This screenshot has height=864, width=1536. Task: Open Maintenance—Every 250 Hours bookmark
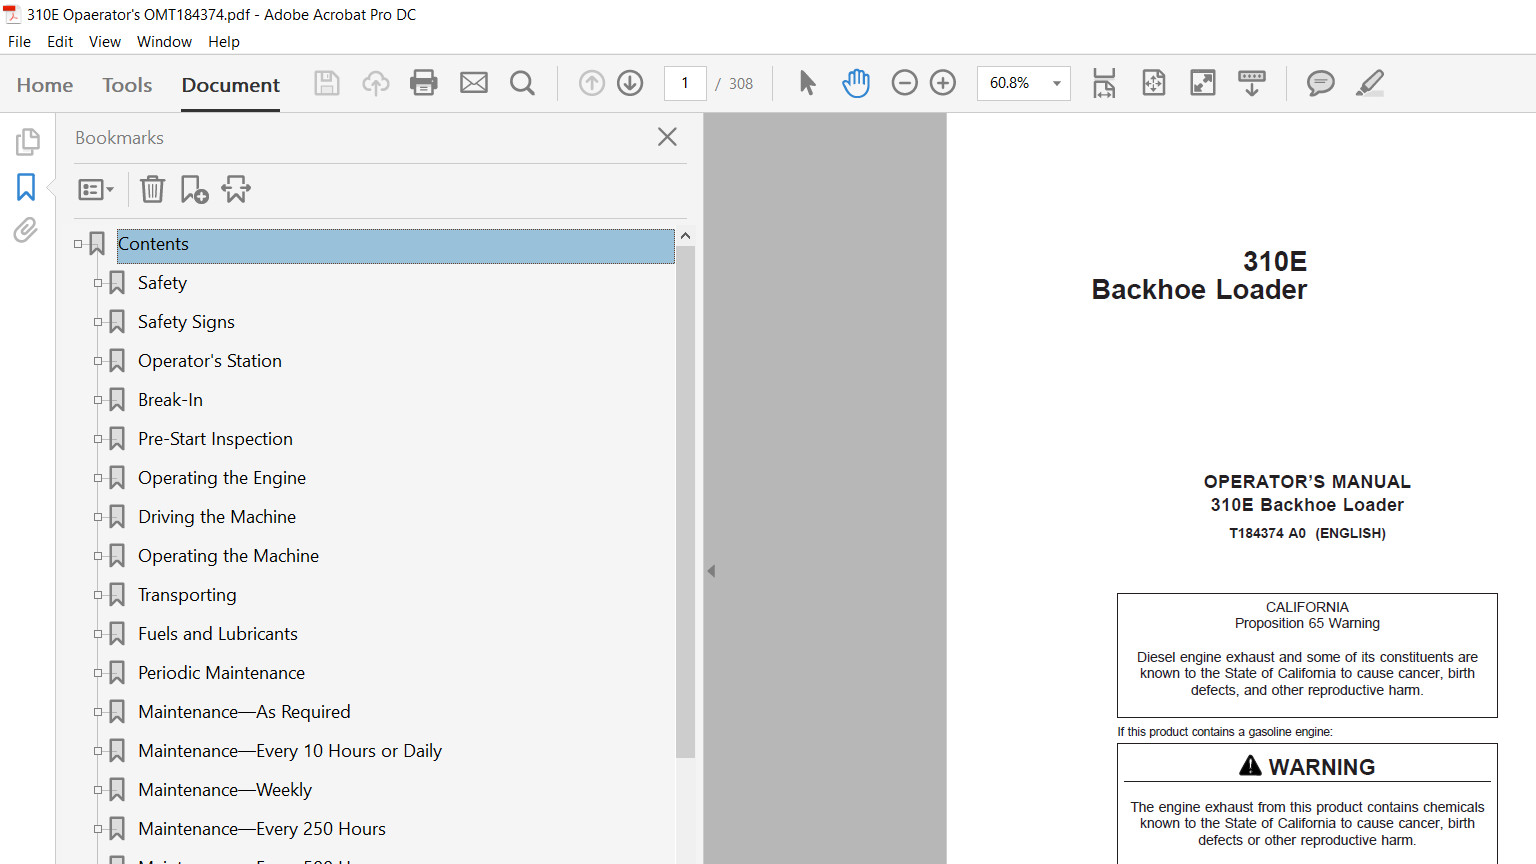click(262, 829)
